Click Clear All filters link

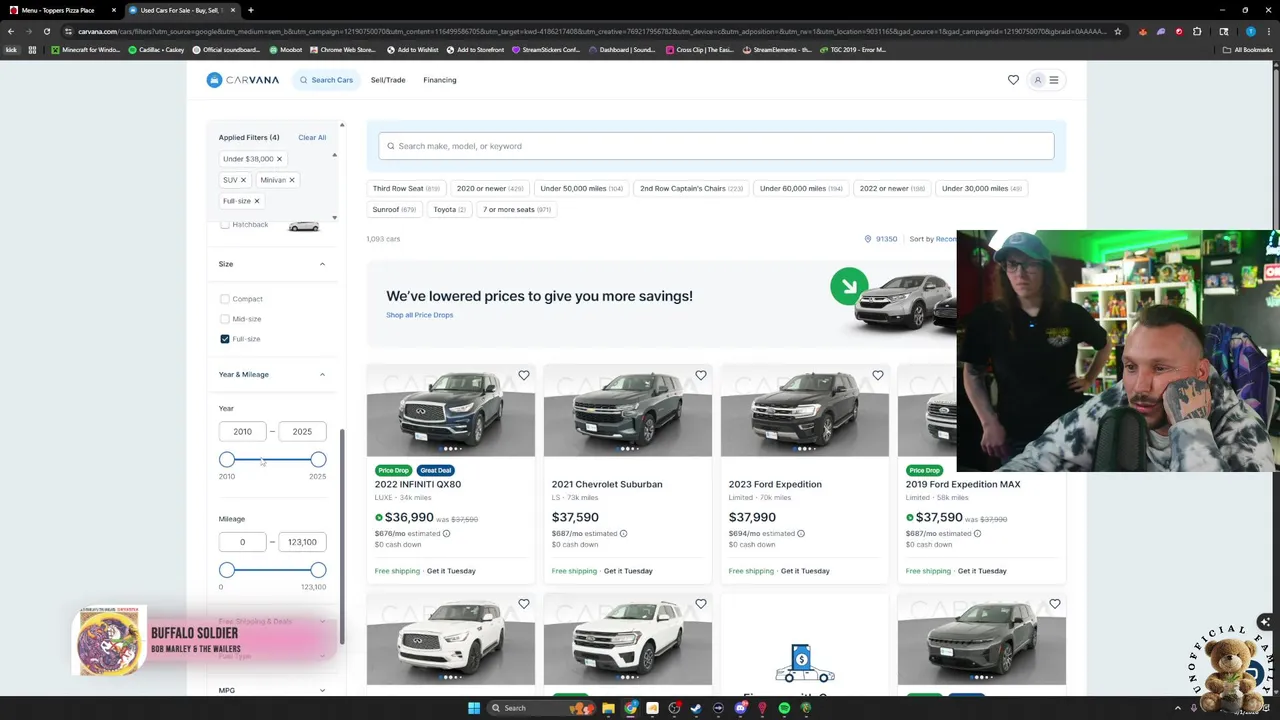312,137
